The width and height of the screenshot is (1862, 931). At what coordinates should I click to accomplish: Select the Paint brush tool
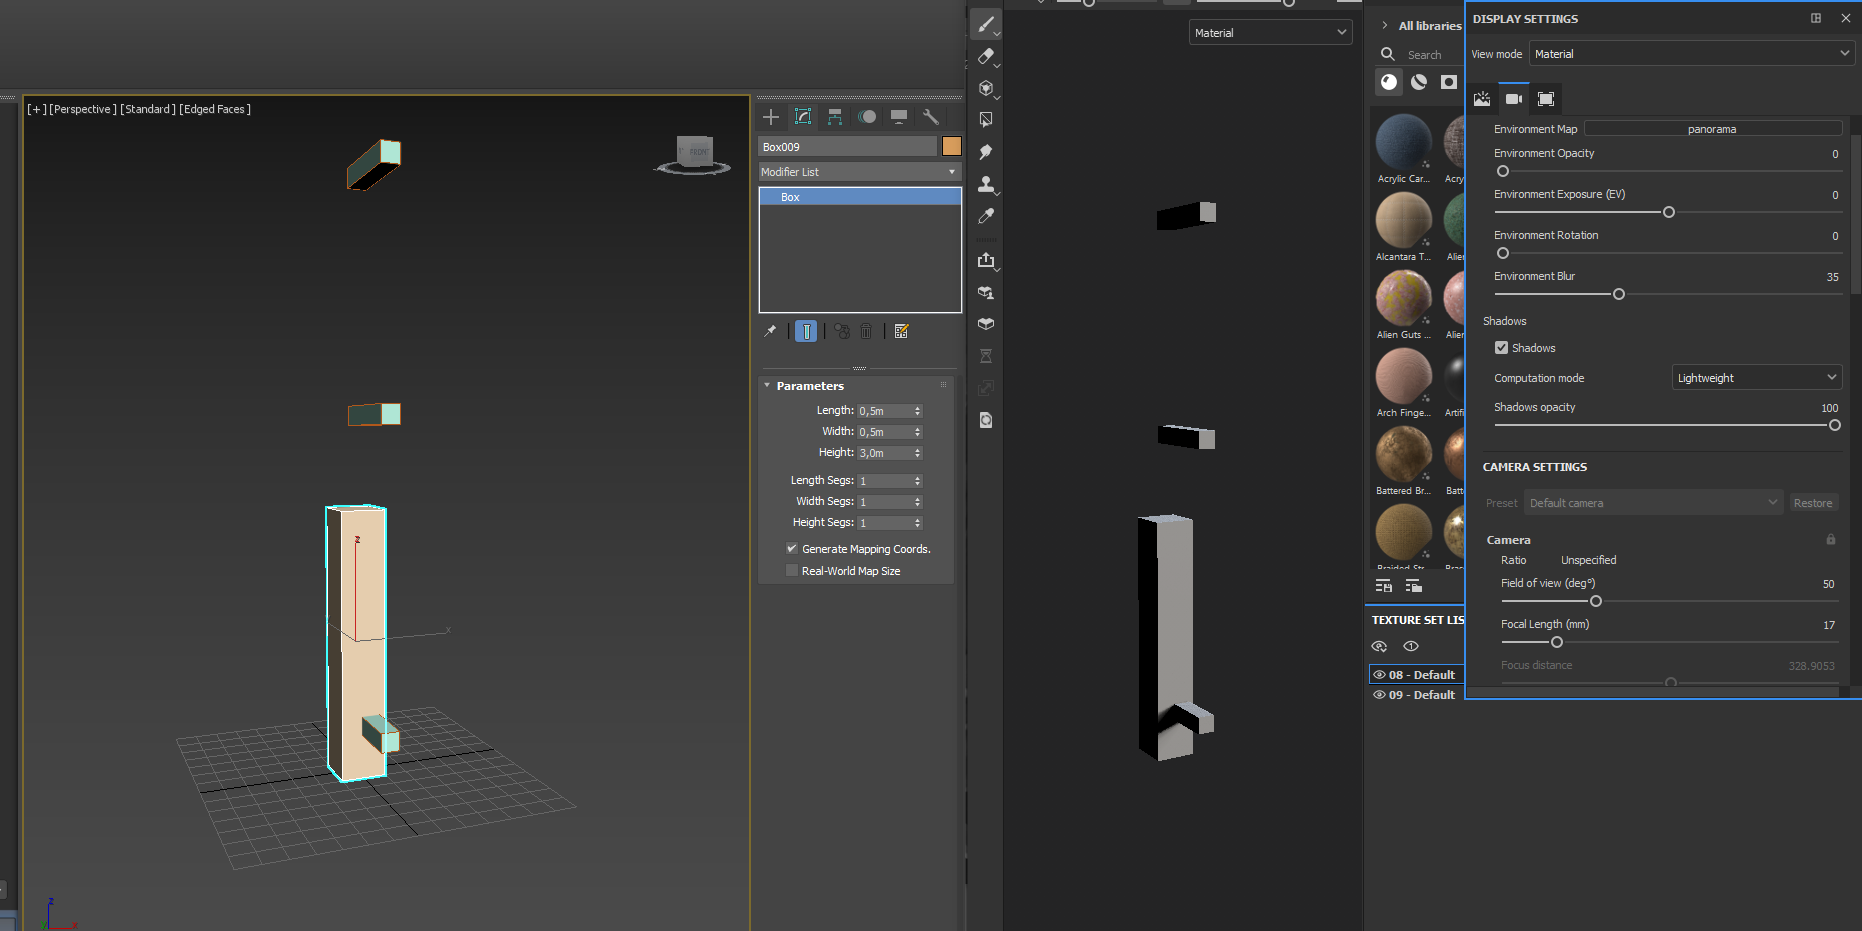[x=985, y=24]
